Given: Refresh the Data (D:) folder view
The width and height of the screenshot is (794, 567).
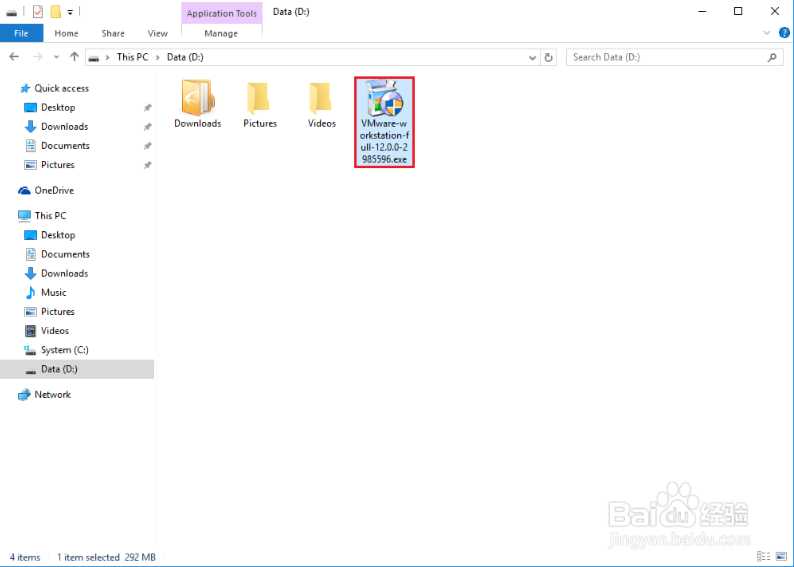Looking at the screenshot, I should (548, 57).
